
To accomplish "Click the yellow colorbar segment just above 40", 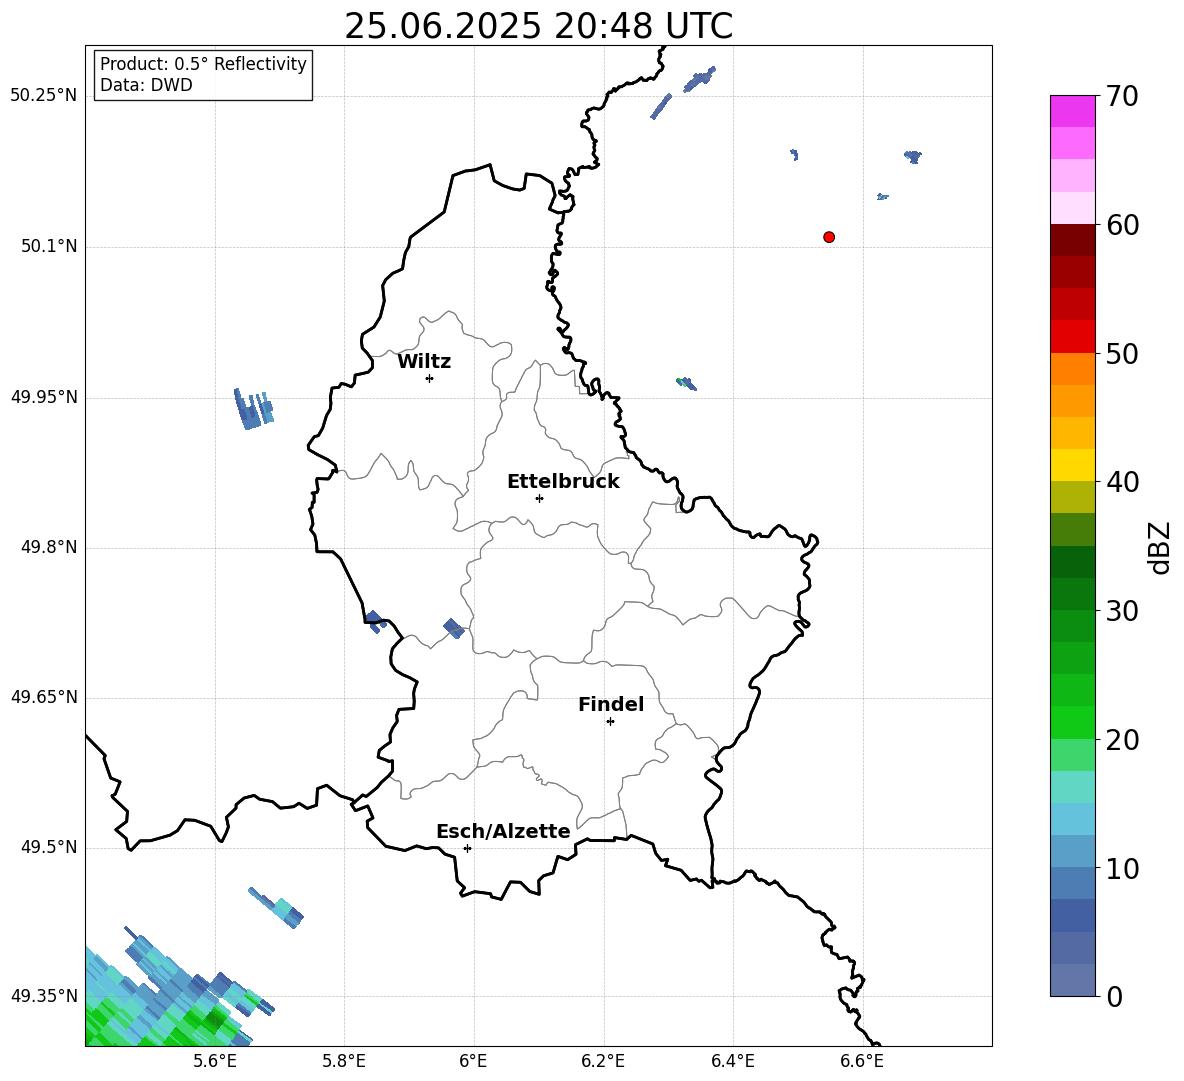I will (1073, 465).
